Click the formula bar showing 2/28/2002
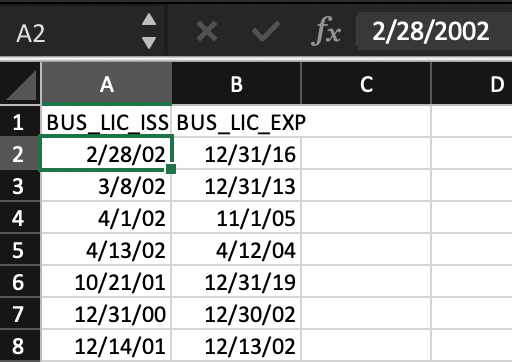 click(x=434, y=31)
